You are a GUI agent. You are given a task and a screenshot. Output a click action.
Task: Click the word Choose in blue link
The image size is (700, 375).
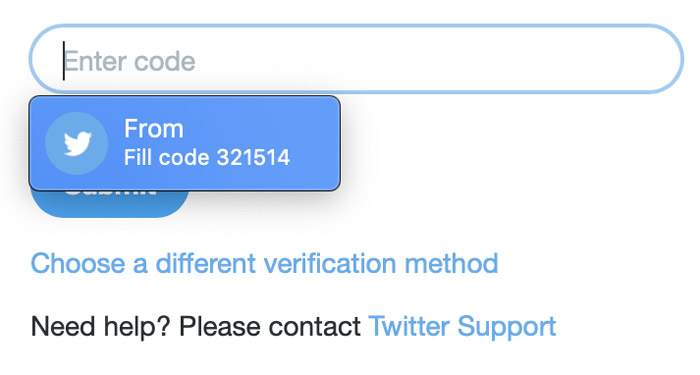pos(78,263)
